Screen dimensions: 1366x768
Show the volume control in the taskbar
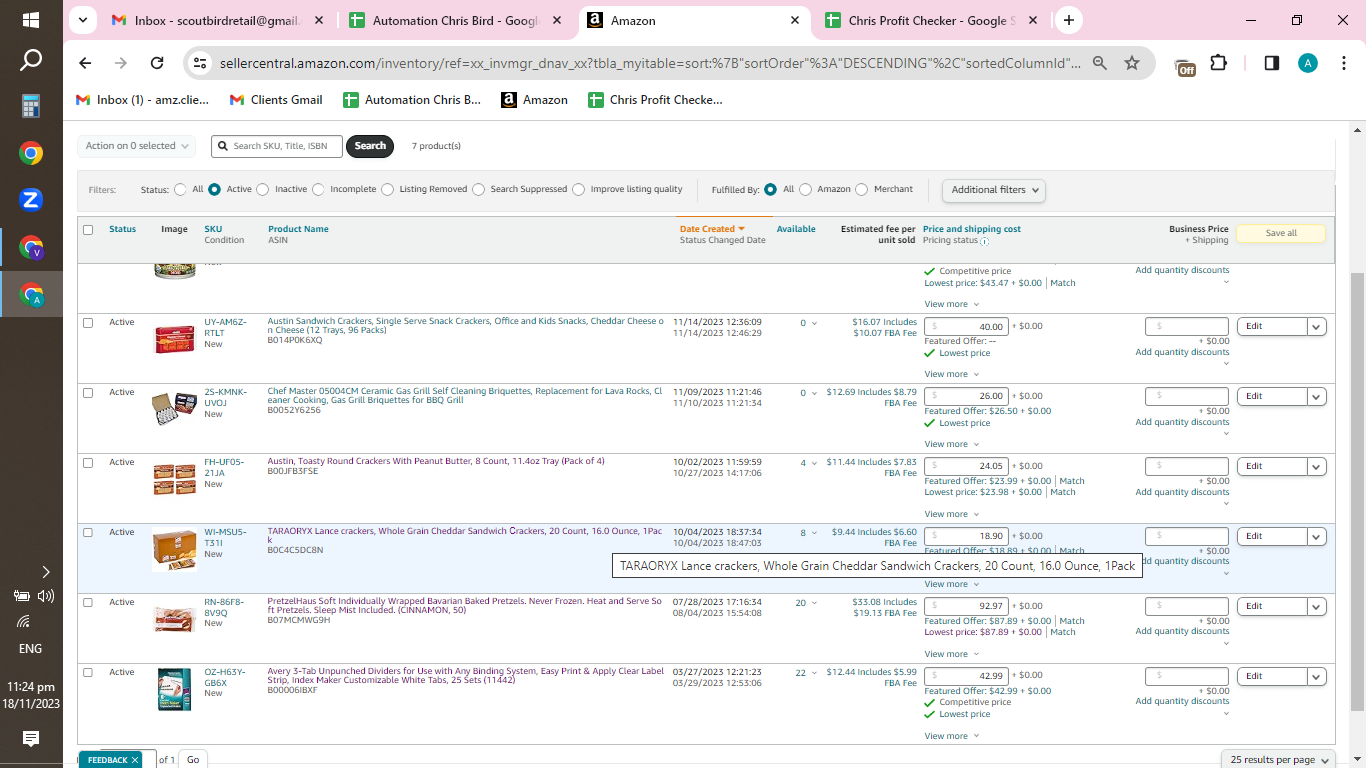pos(46,596)
